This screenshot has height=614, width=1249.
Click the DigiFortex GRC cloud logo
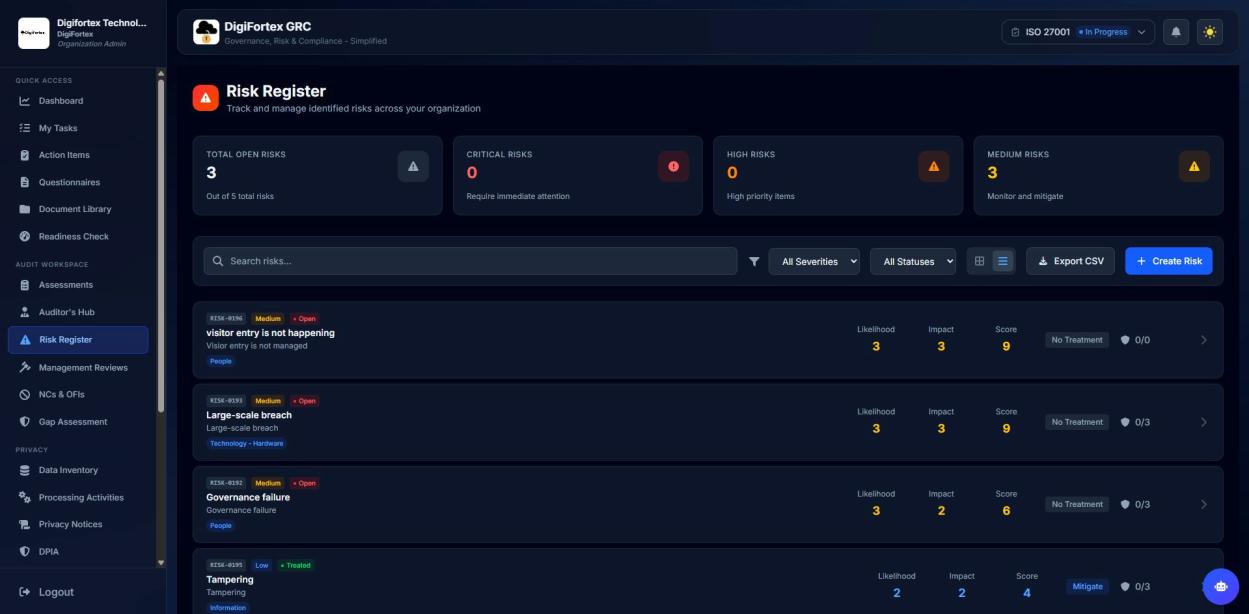click(x=206, y=32)
